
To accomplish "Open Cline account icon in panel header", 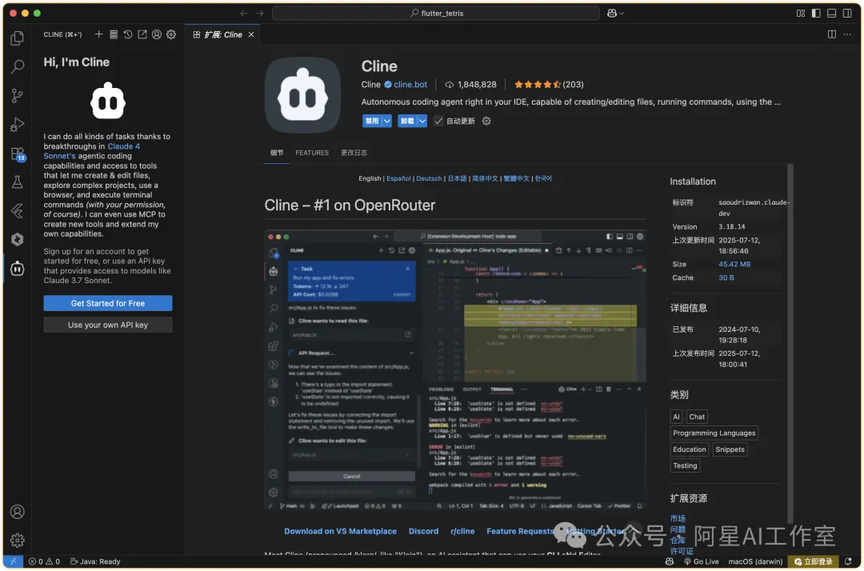I will [x=156, y=34].
